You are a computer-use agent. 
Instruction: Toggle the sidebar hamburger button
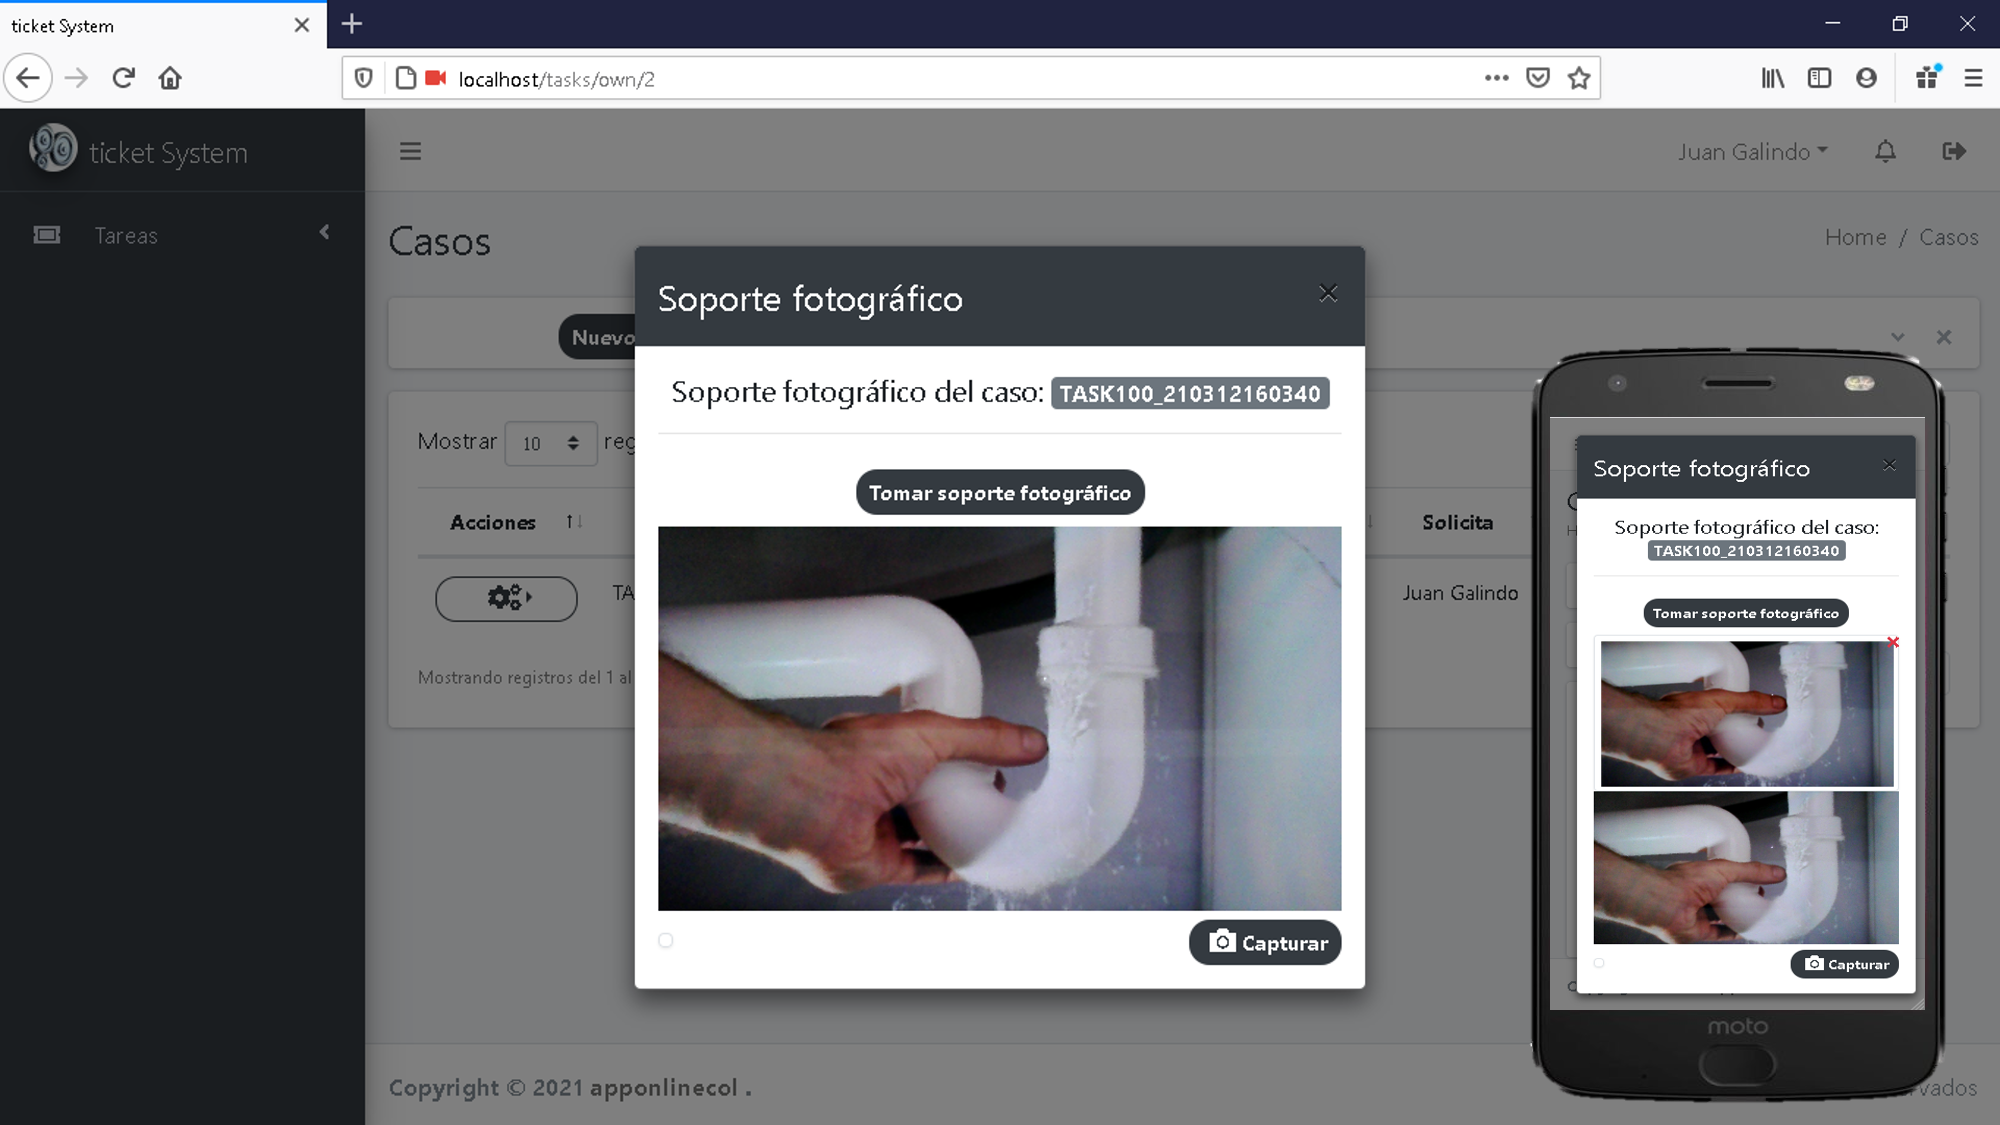(410, 151)
